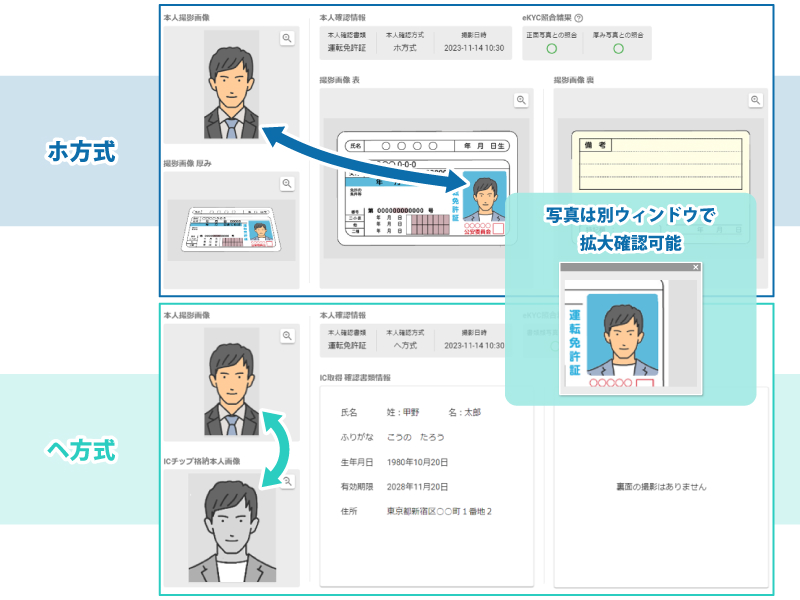Click the 氏名 row in IC取得 information
The width and height of the screenshot is (800, 600).
pyautogui.click(x=411, y=412)
